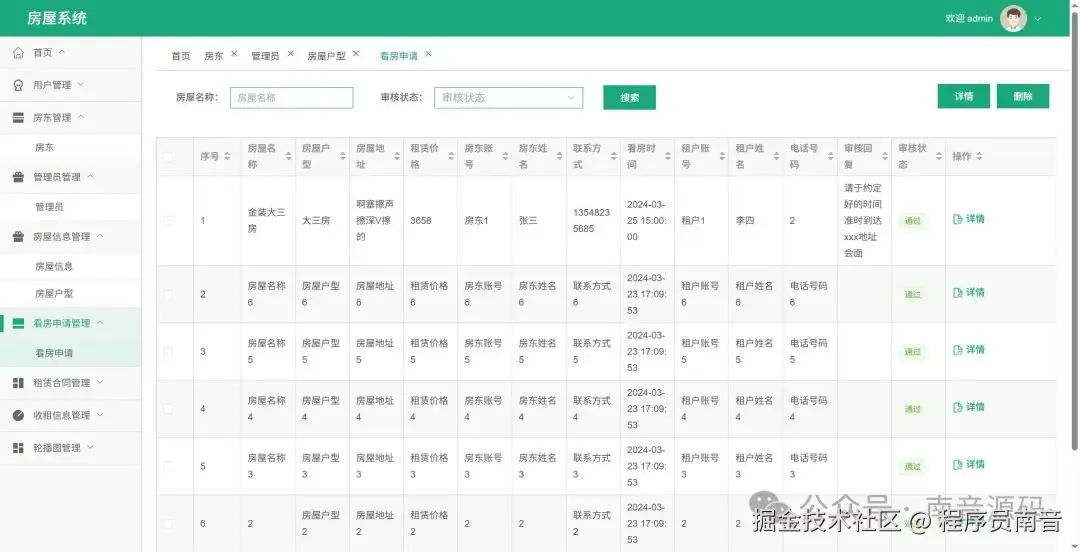Sort table by 房东姓名 column
Image resolution: width=1080 pixels, height=552 pixels.
click(x=559, y=156)
